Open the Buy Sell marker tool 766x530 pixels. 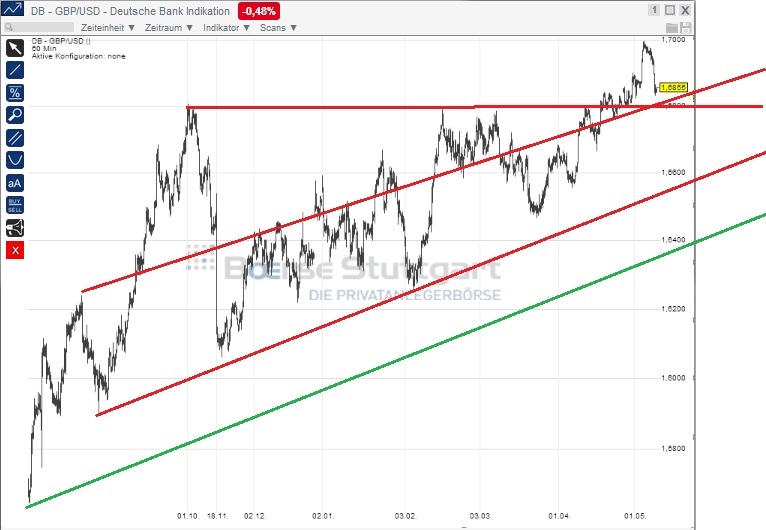tap(15, 205)
